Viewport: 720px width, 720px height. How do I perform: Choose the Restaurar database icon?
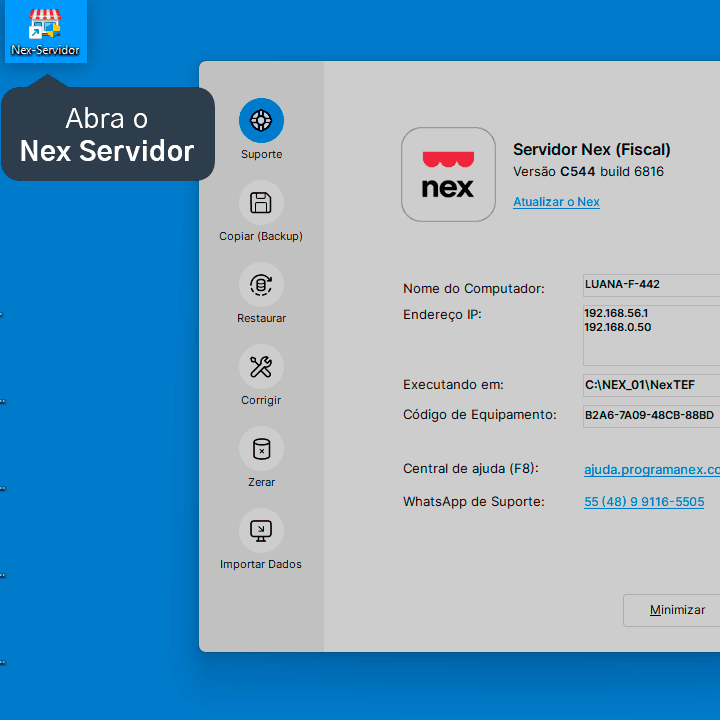tap(261, 285)
